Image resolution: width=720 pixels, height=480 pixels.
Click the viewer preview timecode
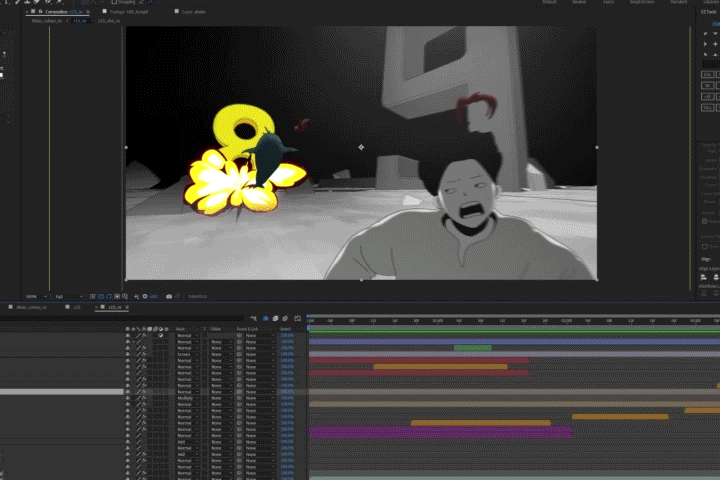click(x=197, y=297)
